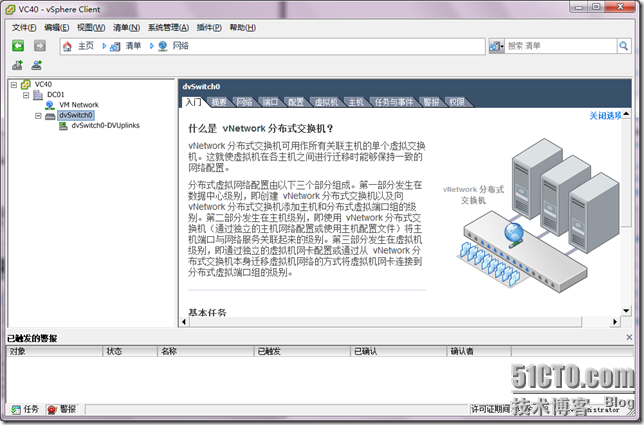Image resolution: width=644 pixels, height=425 pixels.
Task: Click the 任务 status bar button
Action: [25, 409]
